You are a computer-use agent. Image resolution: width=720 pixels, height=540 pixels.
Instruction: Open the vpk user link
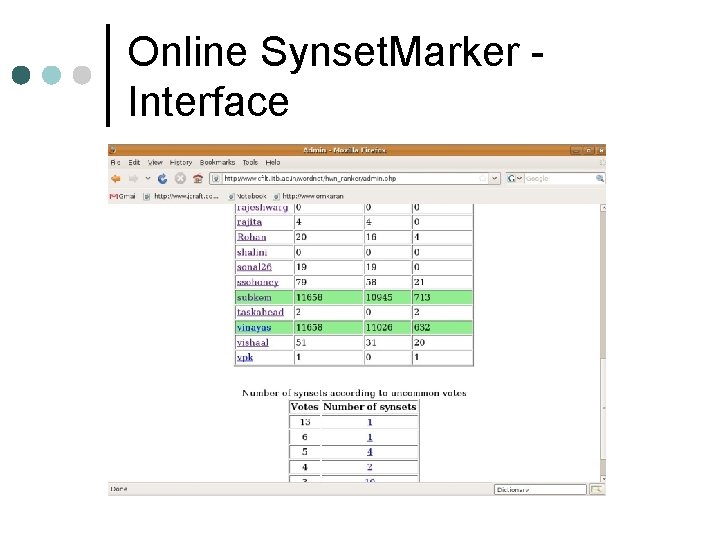coord(245,357)
